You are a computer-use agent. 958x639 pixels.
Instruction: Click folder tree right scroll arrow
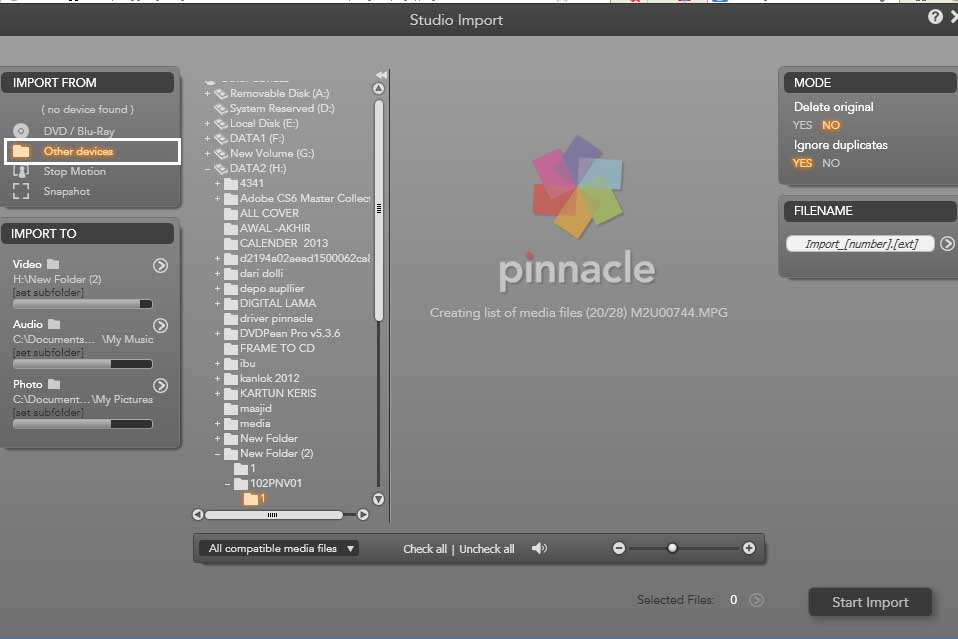click(x=363, y=514)
